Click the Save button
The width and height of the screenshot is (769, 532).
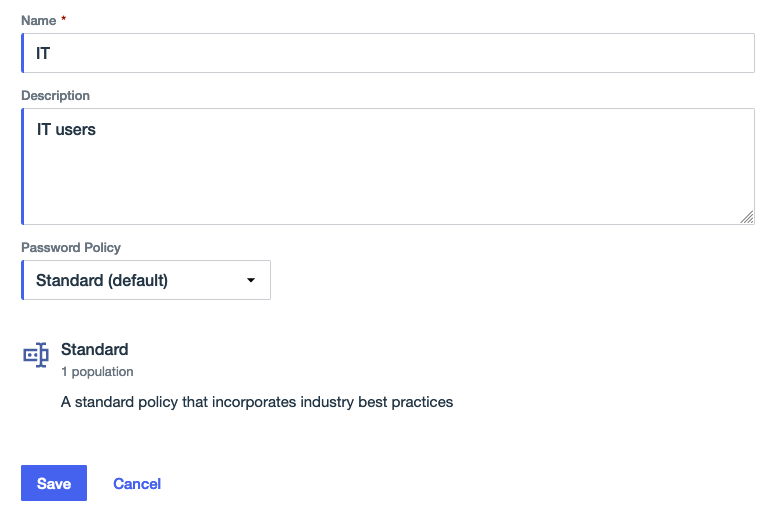click(54, 484)
